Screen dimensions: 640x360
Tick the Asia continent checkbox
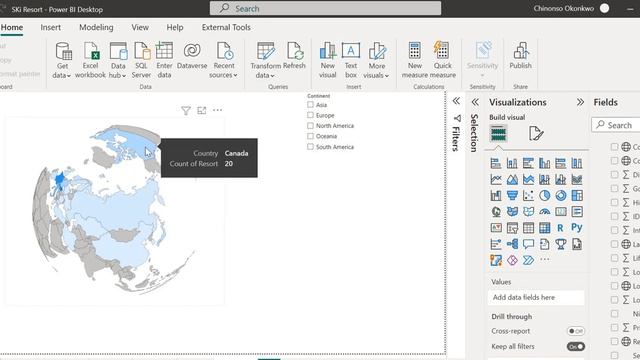(310, 104)
